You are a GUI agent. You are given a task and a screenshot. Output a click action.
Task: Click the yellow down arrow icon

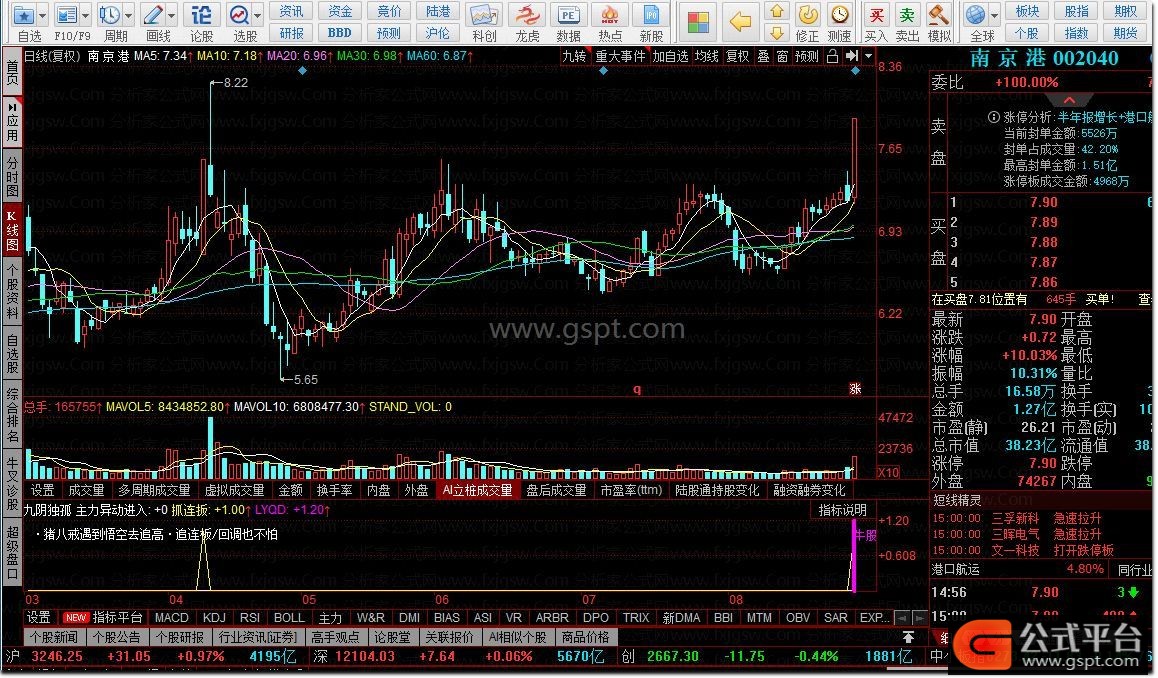point(776,32)
